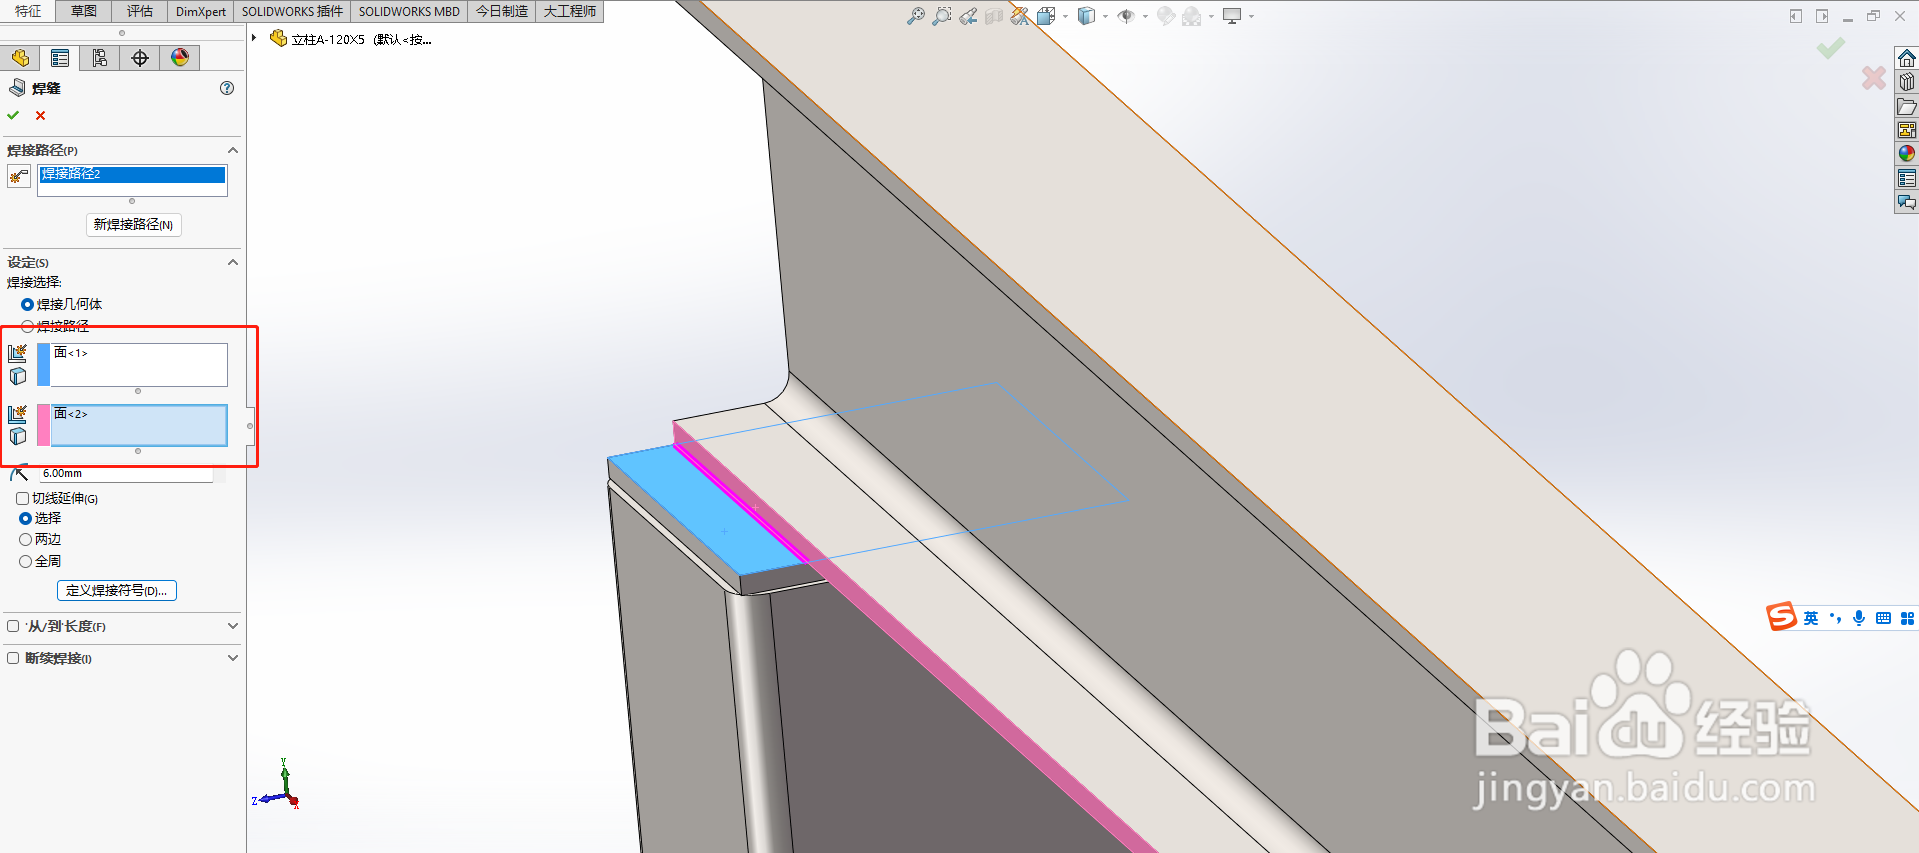The width and height of the screenshot is (1919, 853).
Task: Cancel weld bead with red X
Action: coord(41,115)
